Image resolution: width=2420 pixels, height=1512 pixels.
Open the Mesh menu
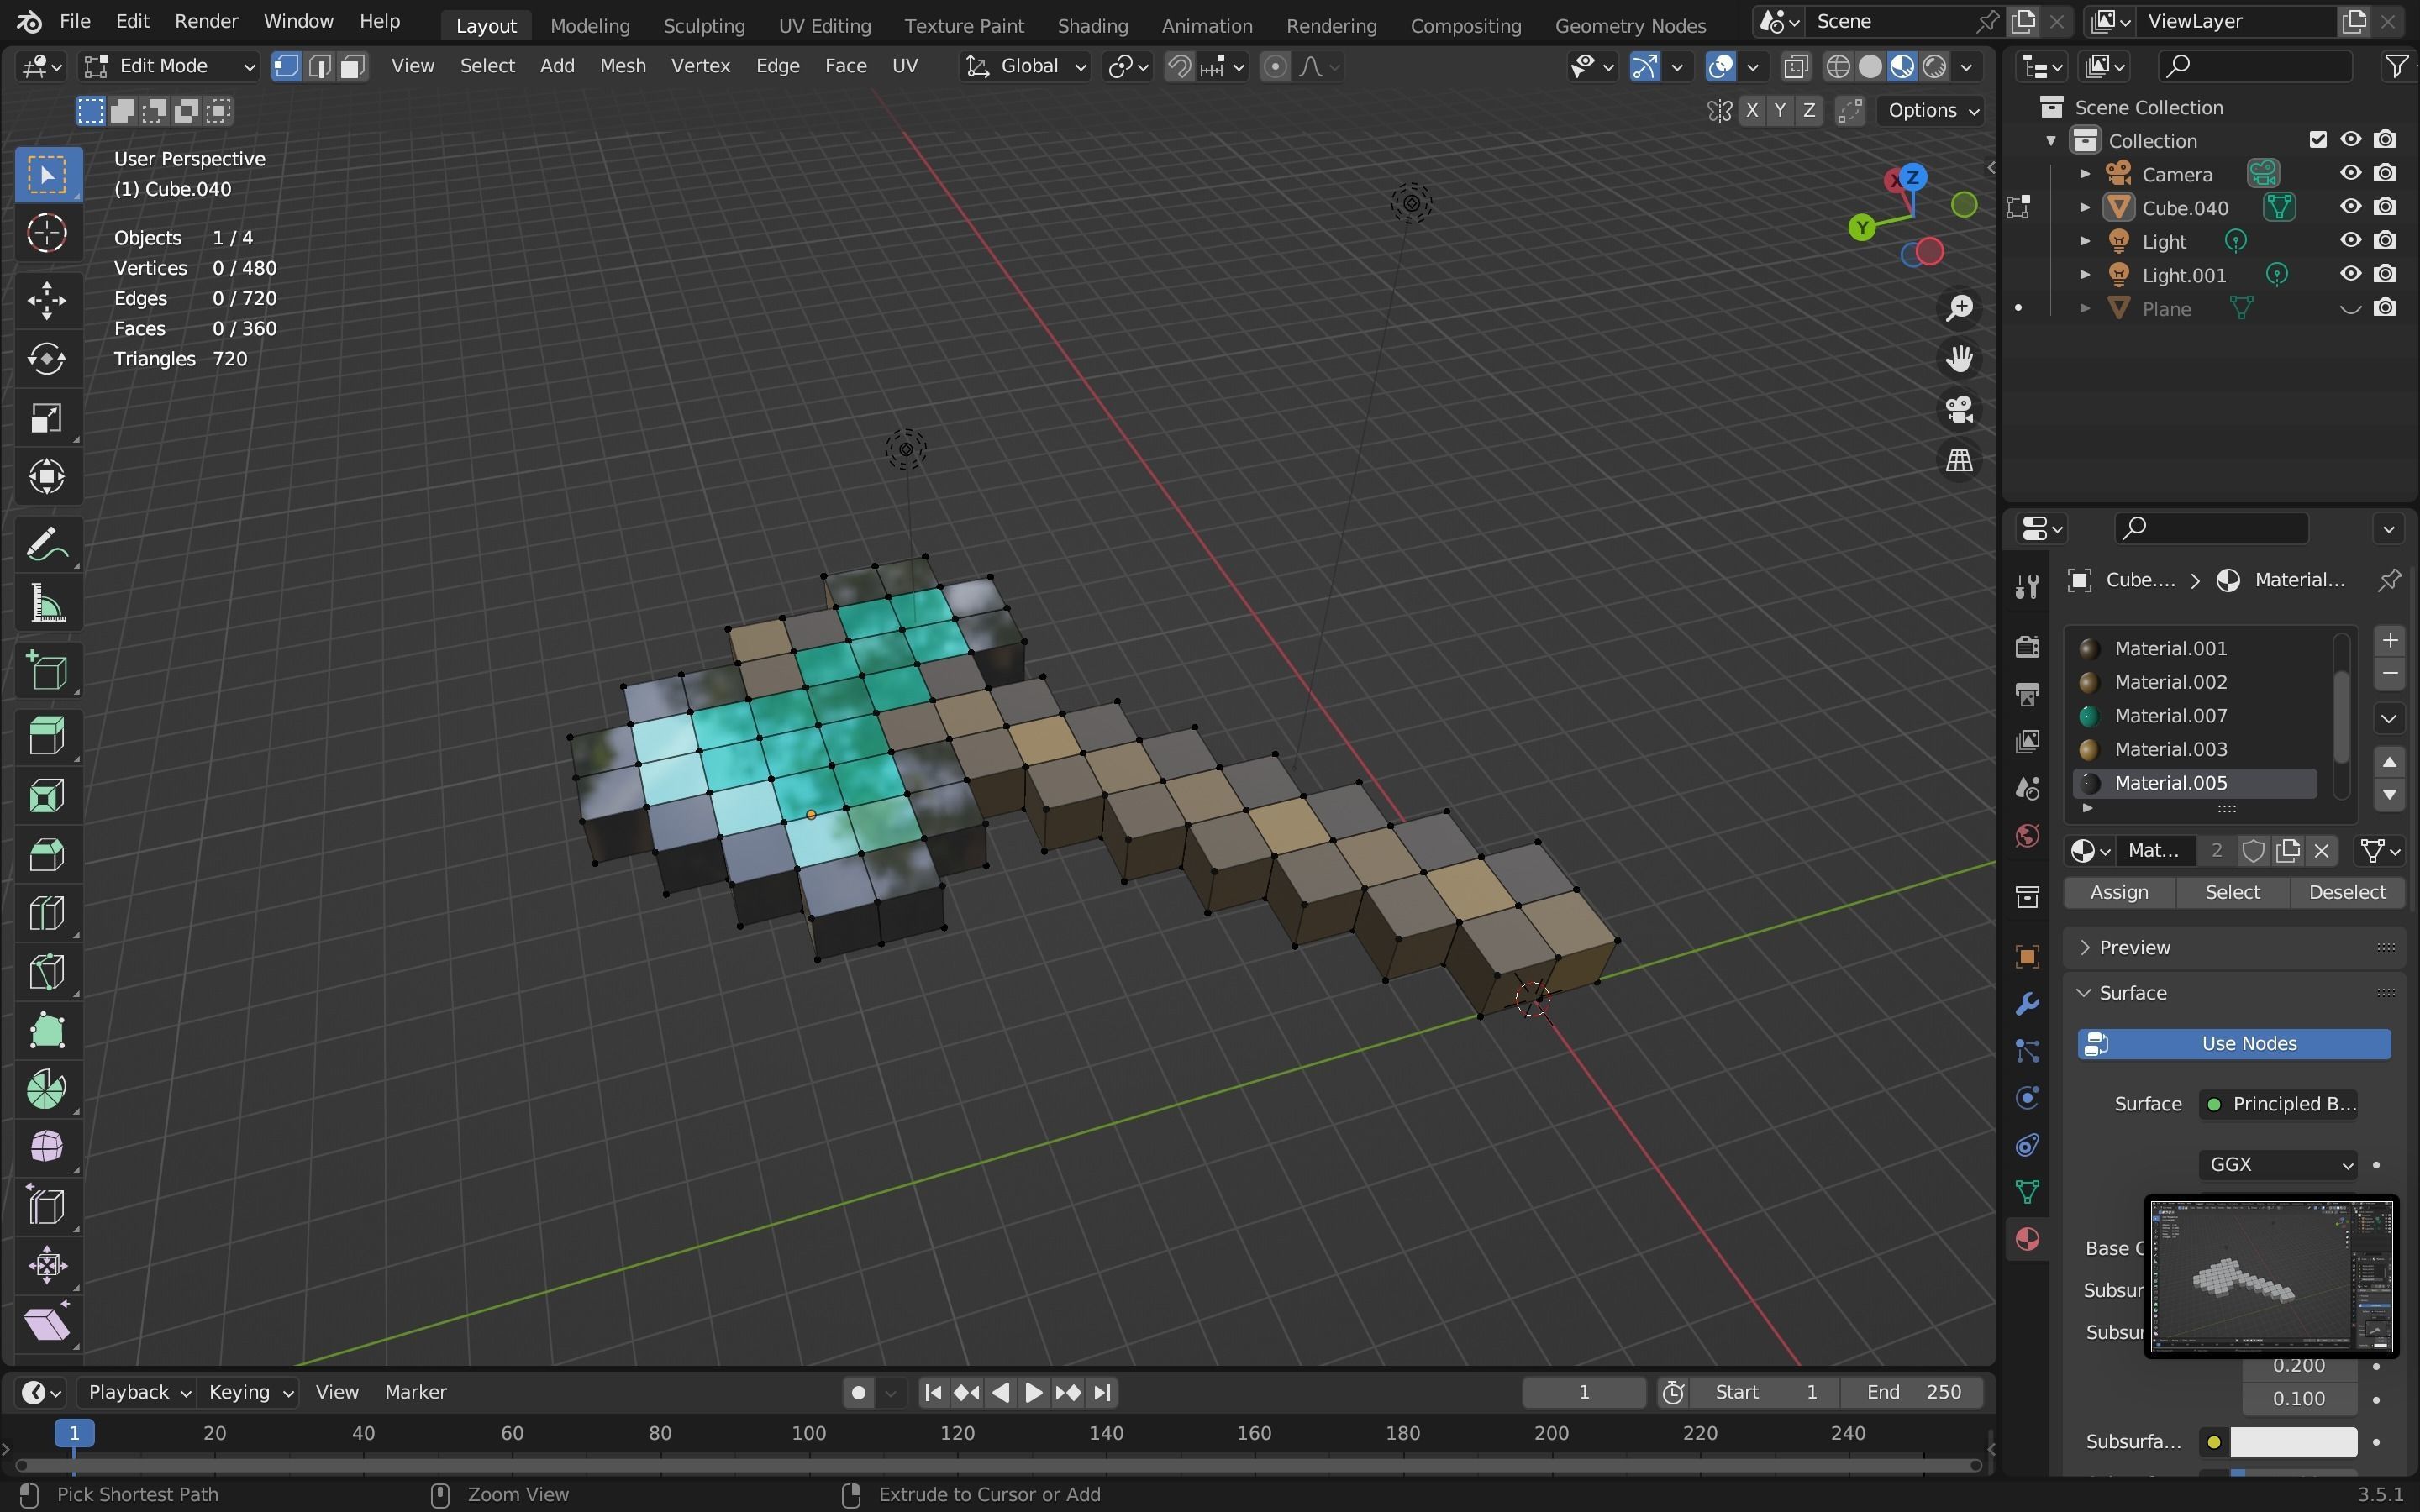coord(622,66)
